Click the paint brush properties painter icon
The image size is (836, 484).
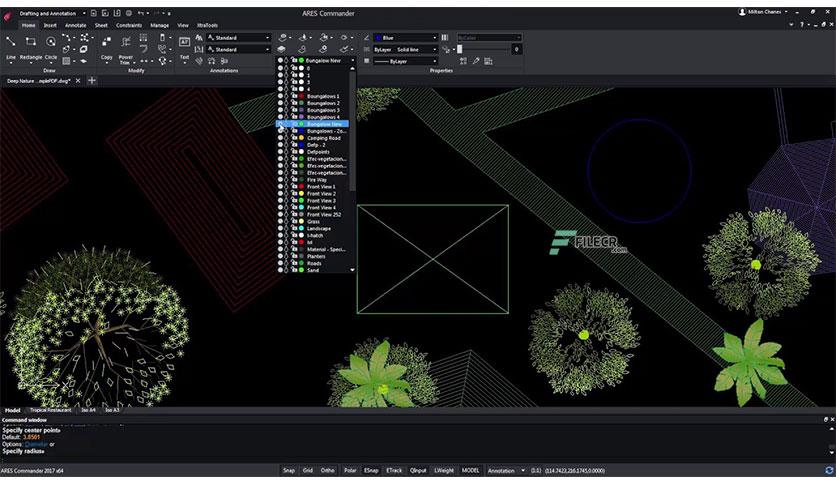(476, 61)
